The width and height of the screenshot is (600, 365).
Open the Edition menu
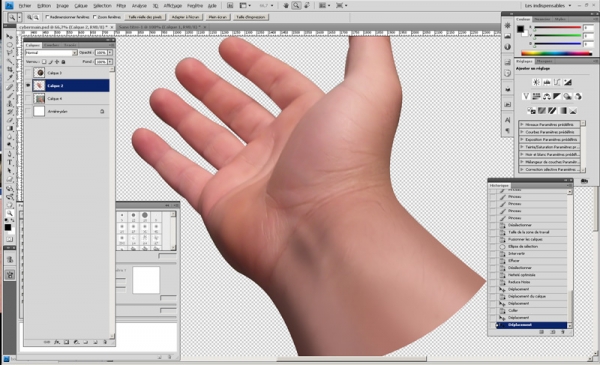tap(44, 6)
